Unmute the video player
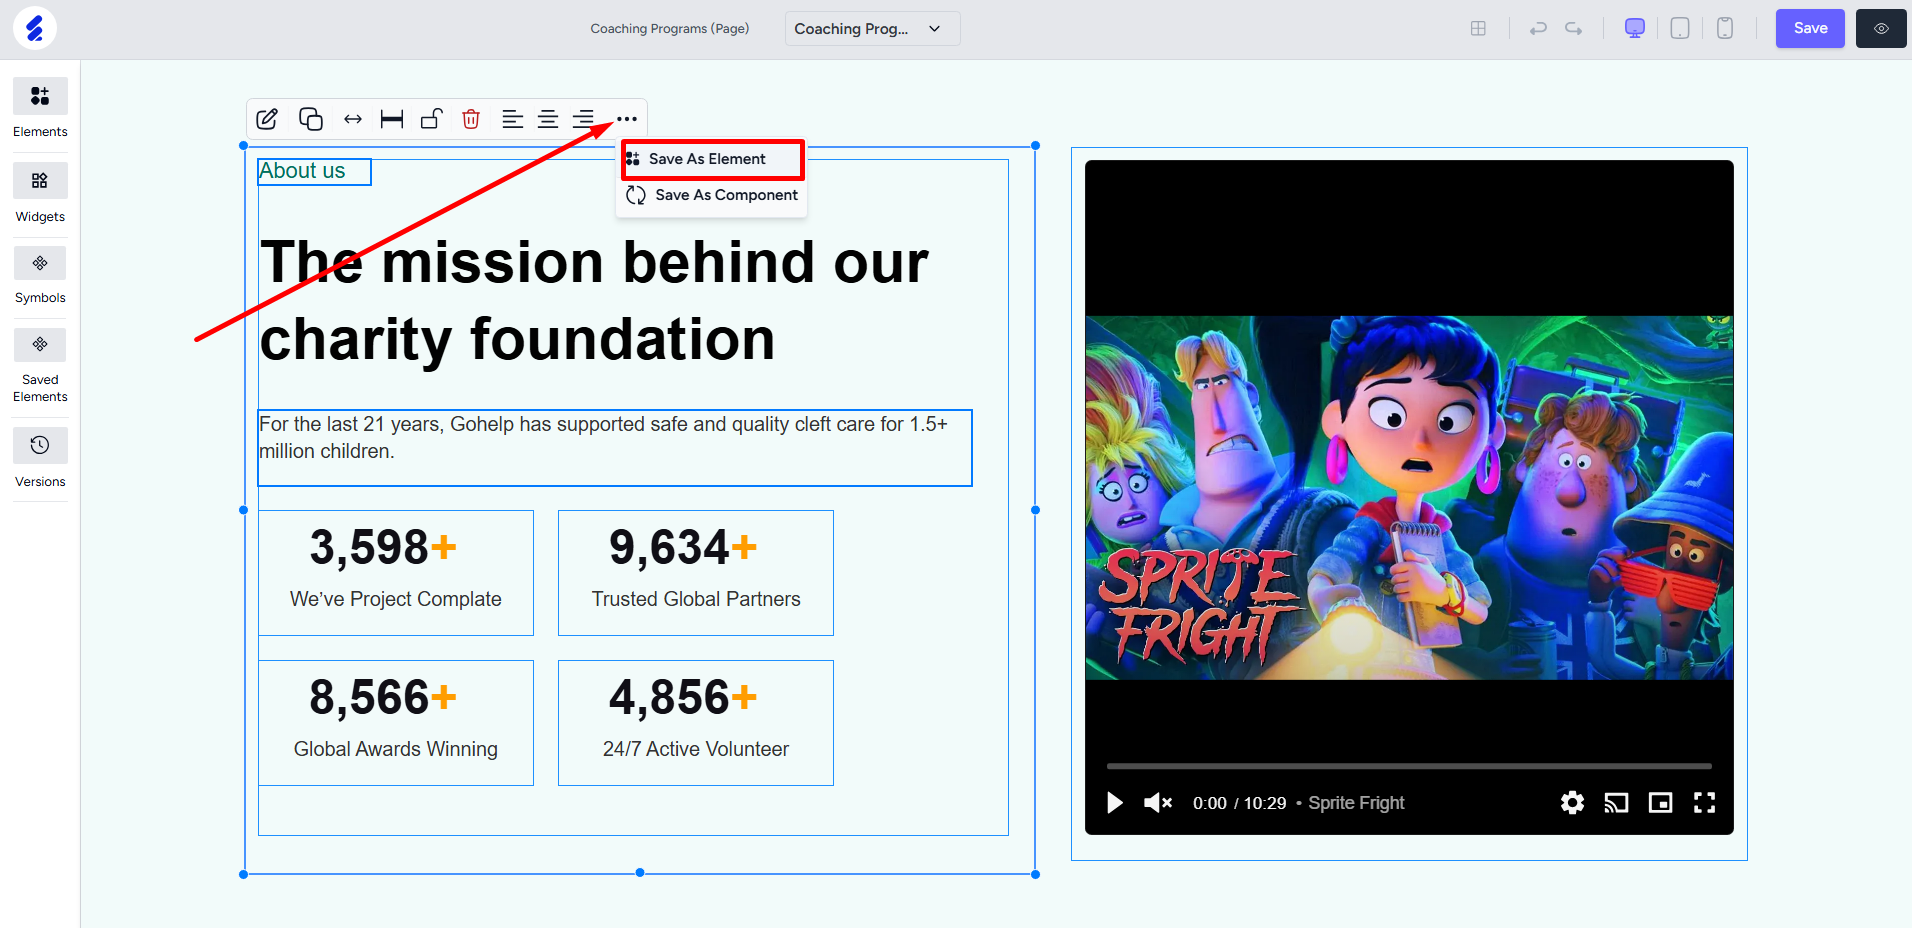1912x928 pixels. (1158, 803)
